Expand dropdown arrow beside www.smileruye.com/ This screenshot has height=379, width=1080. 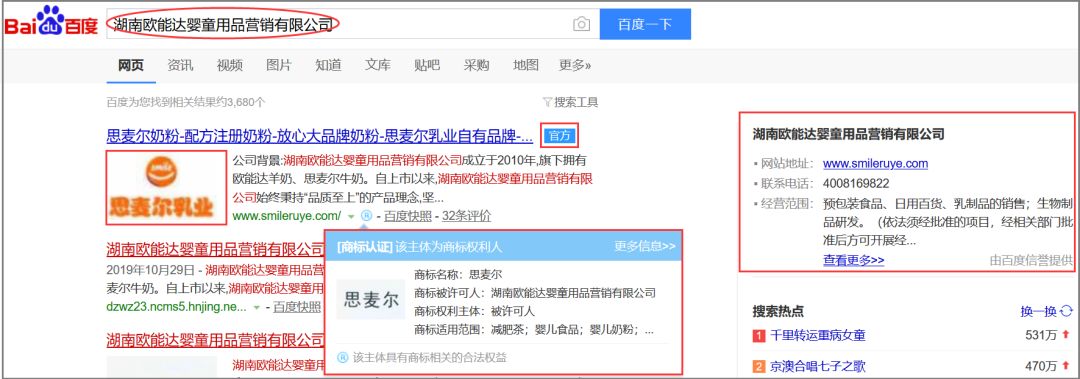(351, 216)
